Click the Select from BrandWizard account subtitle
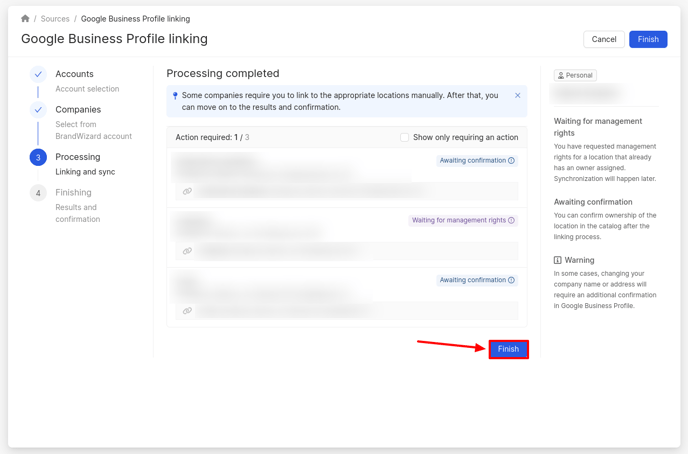This screenshot has width=688, height=454. pos(93,130)
